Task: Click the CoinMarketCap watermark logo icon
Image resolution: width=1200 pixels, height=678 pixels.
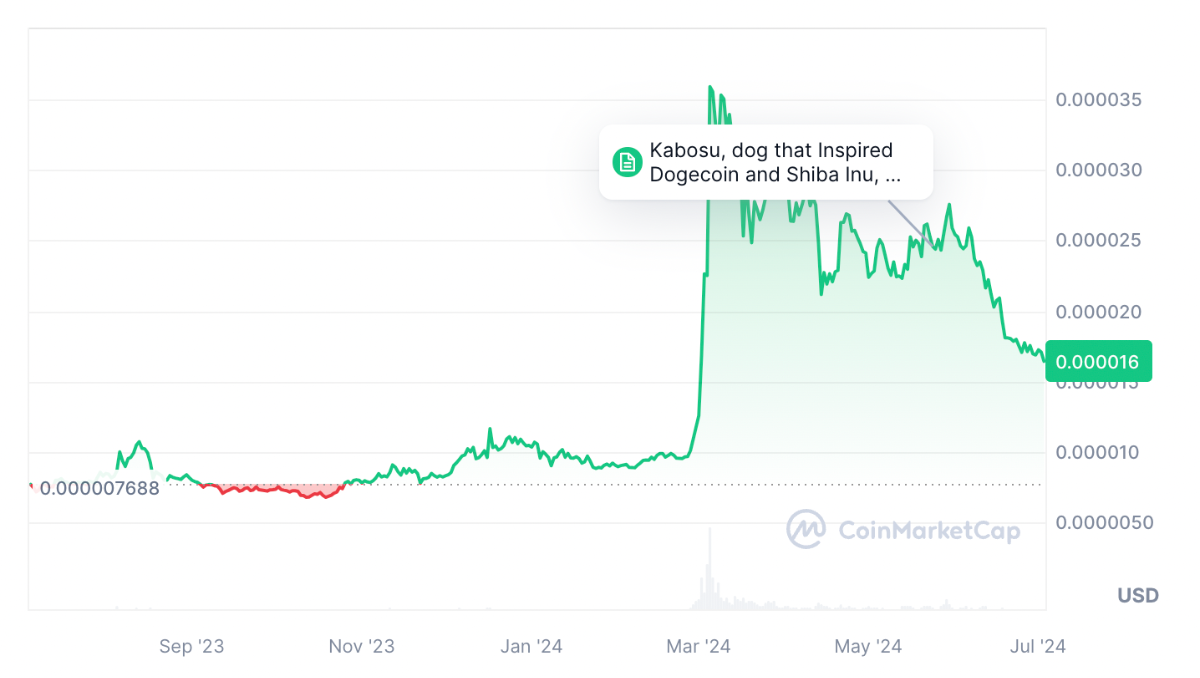Action: (x=805, y=529)
